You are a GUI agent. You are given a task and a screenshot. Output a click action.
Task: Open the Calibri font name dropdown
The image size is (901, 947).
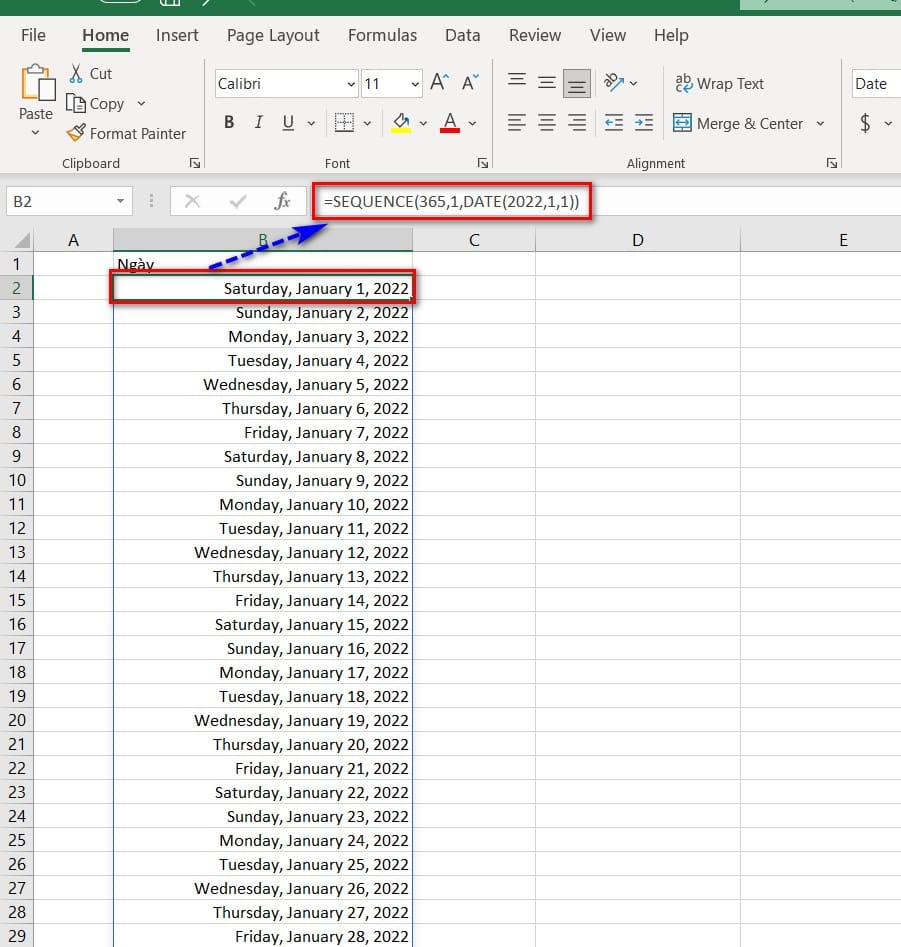pyautogui.click(x=351, y=84)
